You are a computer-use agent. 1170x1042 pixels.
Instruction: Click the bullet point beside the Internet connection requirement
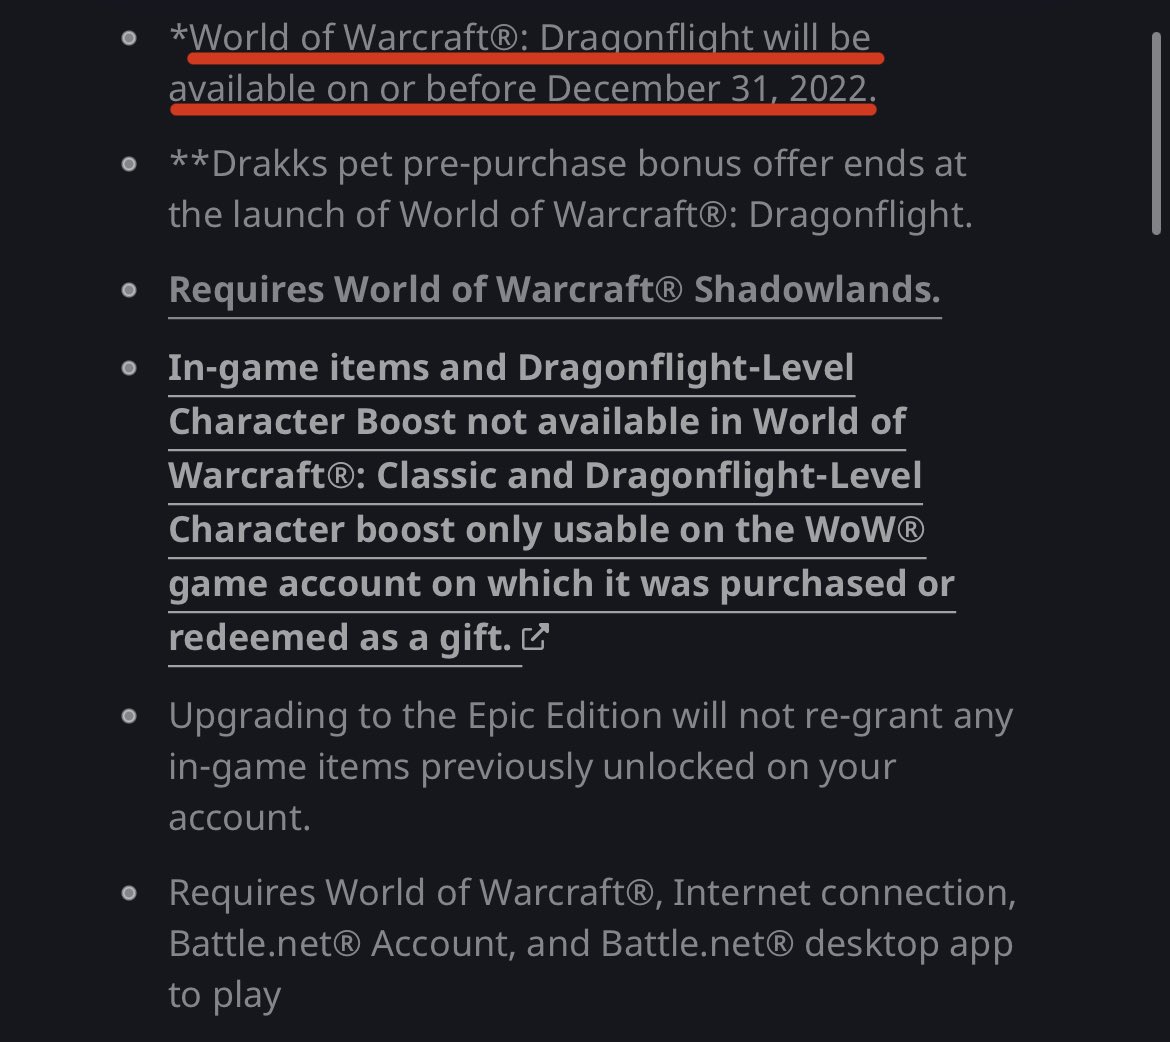click(x=129, y=893)
